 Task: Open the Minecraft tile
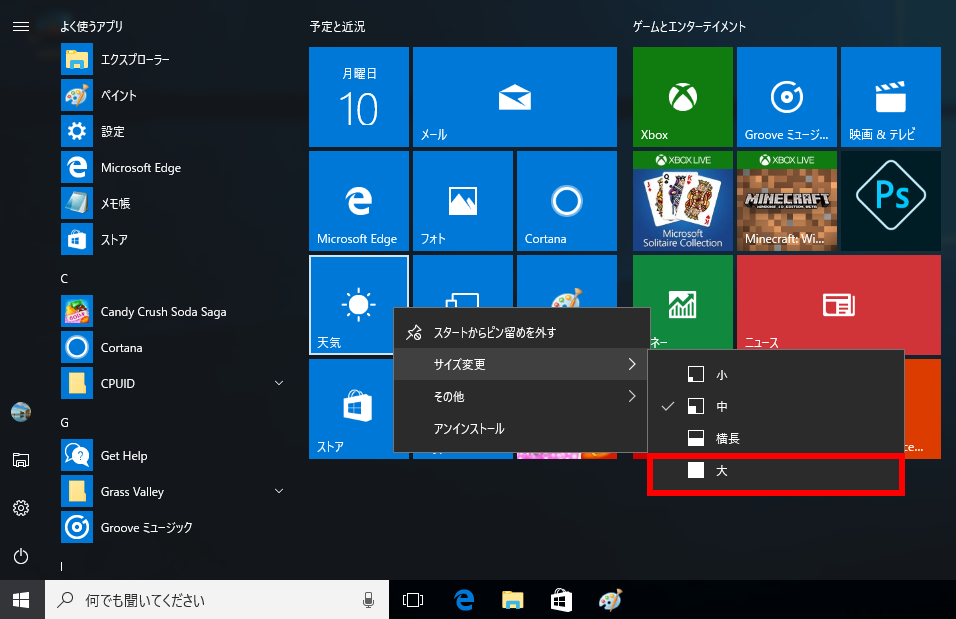[x=787, y=201]
